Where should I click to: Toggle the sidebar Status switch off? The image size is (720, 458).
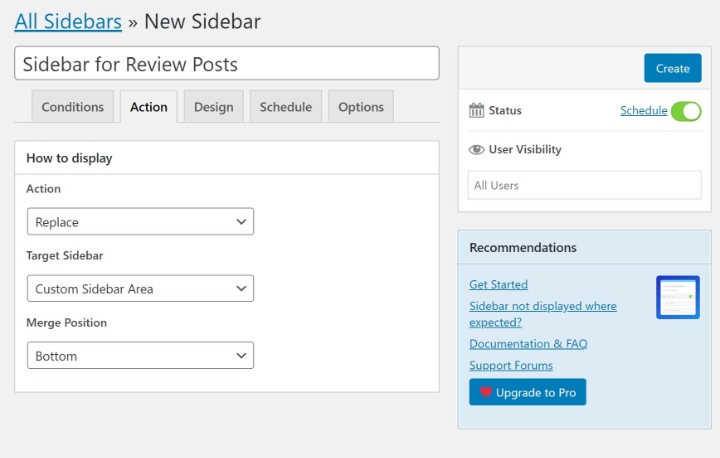tap(686, 111)
